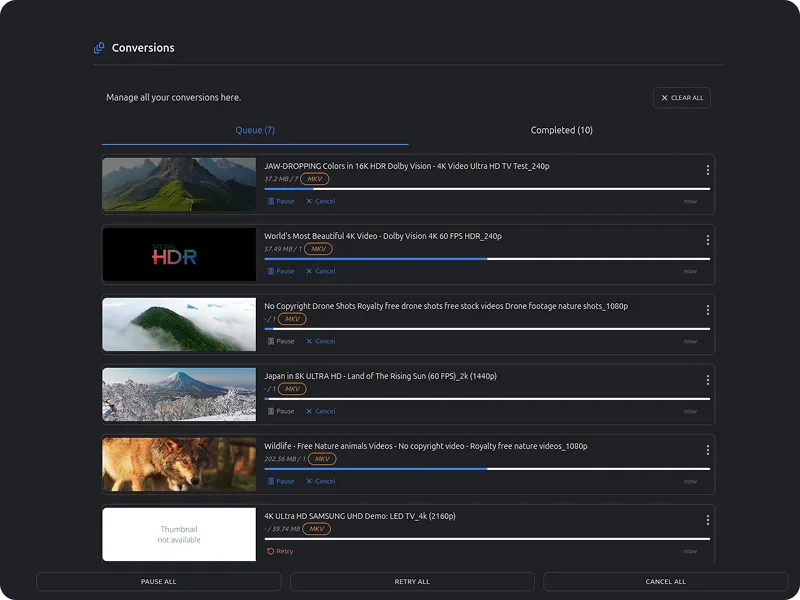Screen dimensions: 800x600
Task: Open options menu for the JAW-DROPPING Colors item
Action: 708,170
